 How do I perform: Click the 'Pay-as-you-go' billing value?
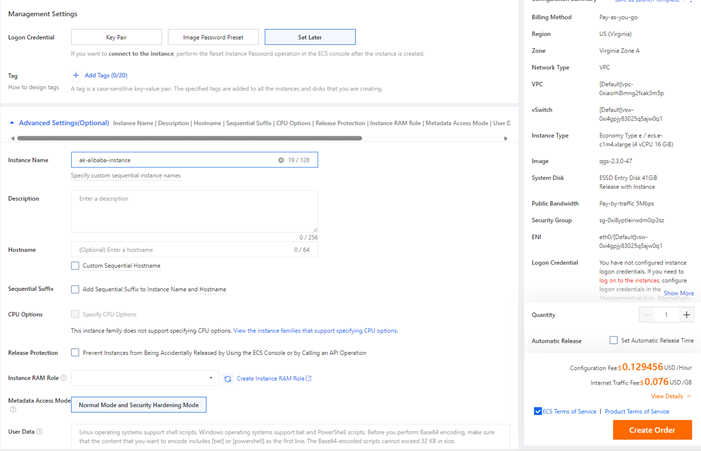click(618, 17)
